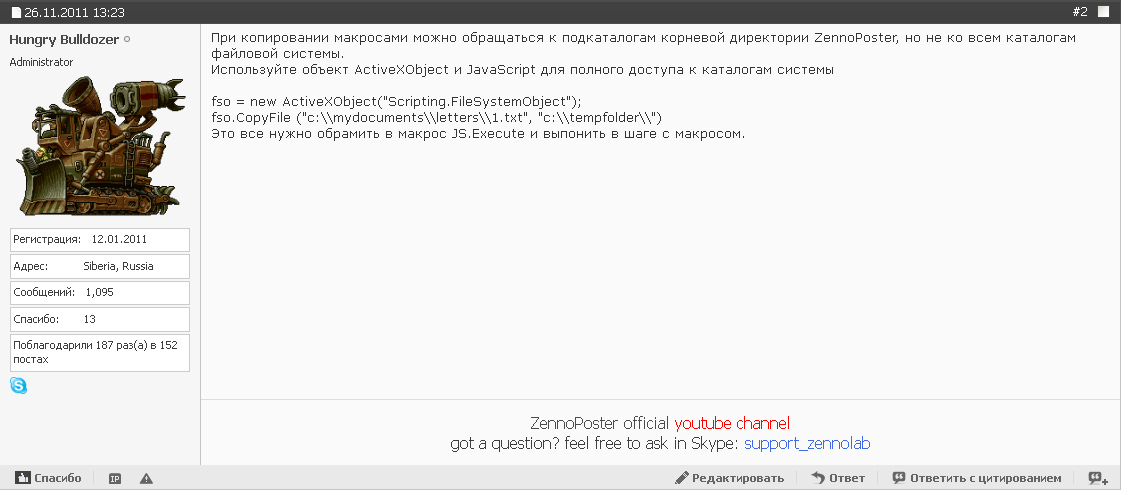The height and width of the screenshot is (495, 1131).
Task: Click the bulldozer avatar image
Action: pyautogui.click(x=98, y=148)
